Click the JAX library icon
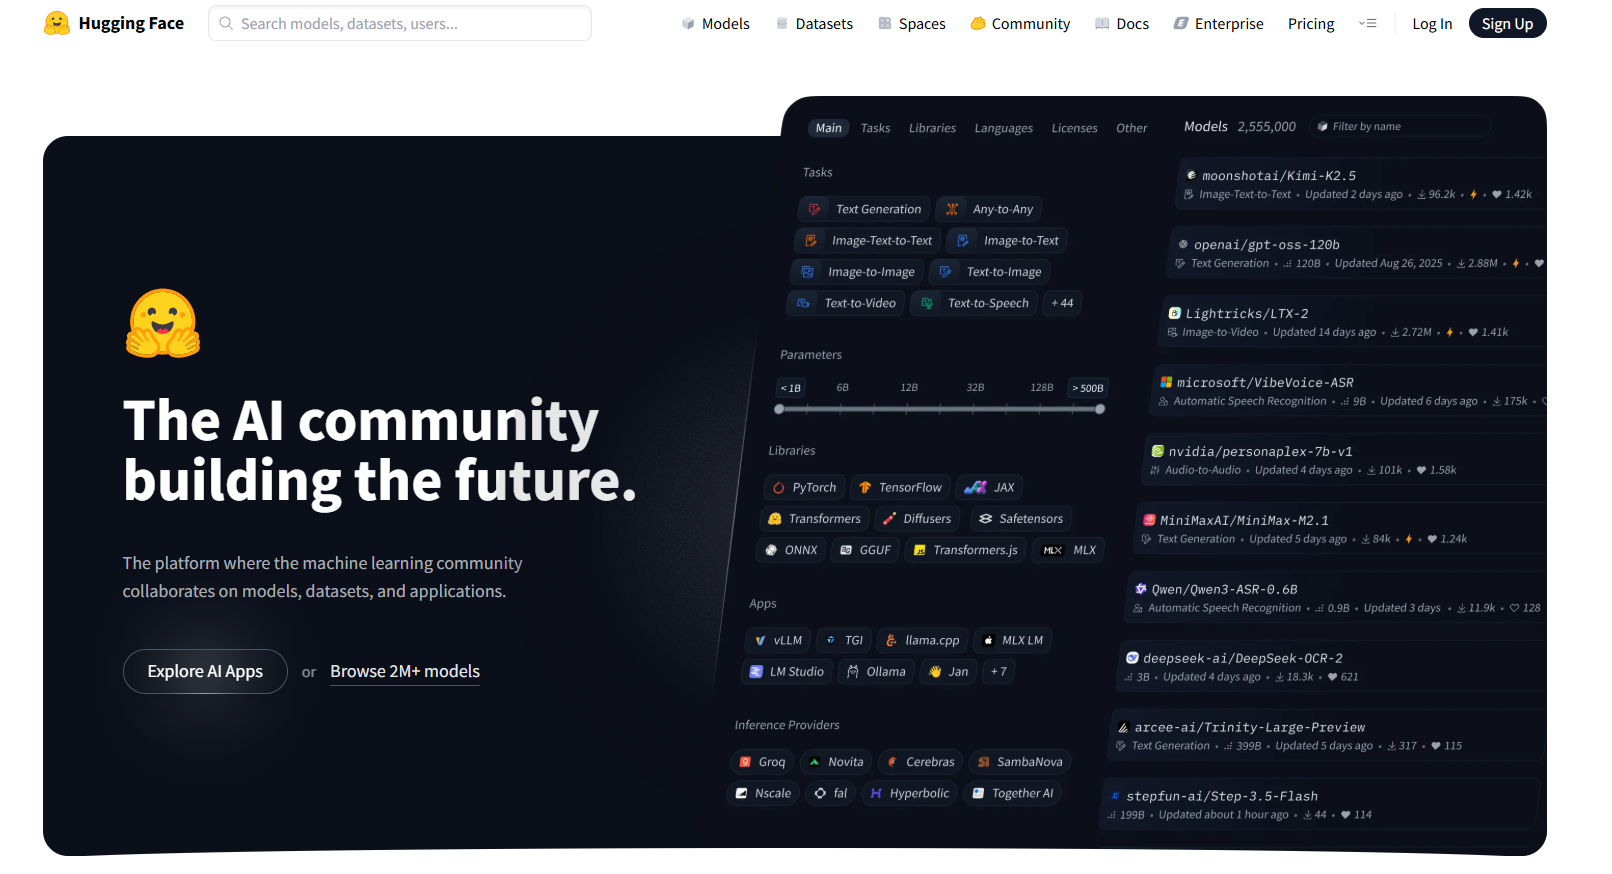 975,488
